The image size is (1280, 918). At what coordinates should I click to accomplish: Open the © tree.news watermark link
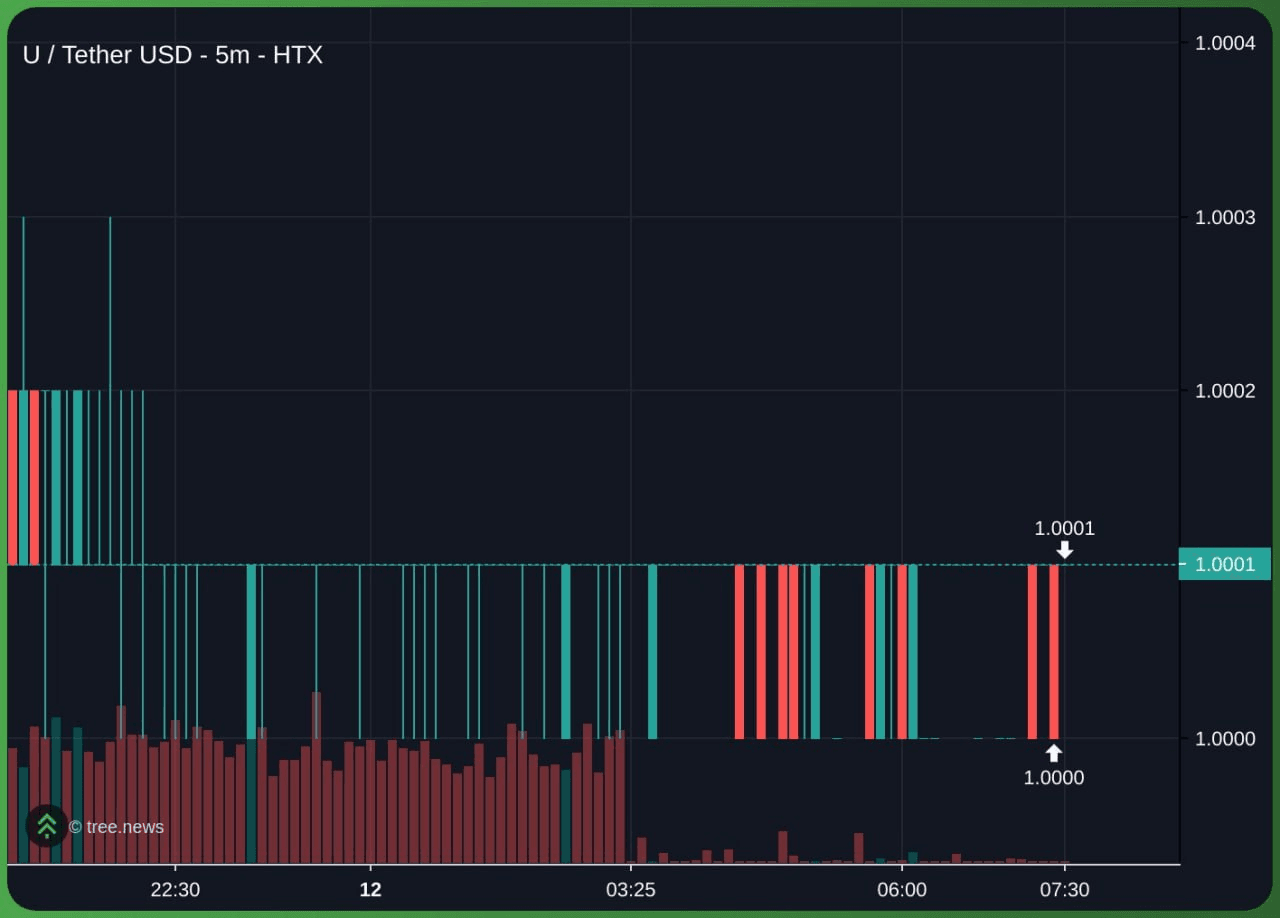click(x=117, y=827)
